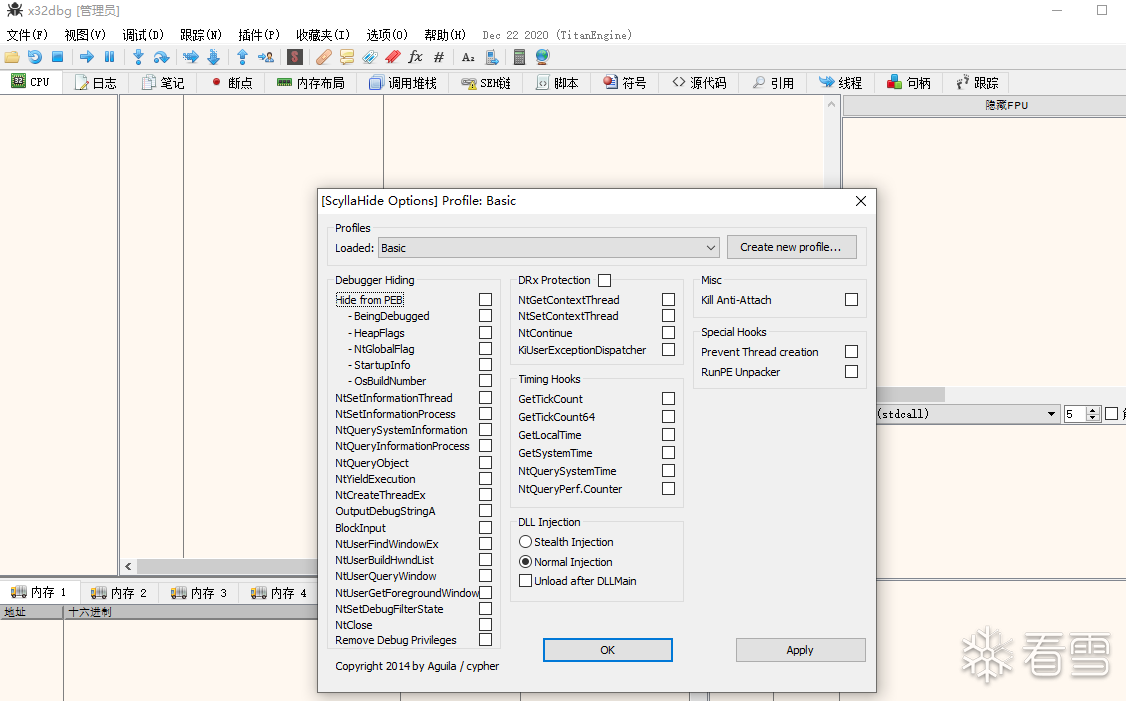Click the Apply button
The height and width of the screenshot is (701, 1126).
click(800, 650)
